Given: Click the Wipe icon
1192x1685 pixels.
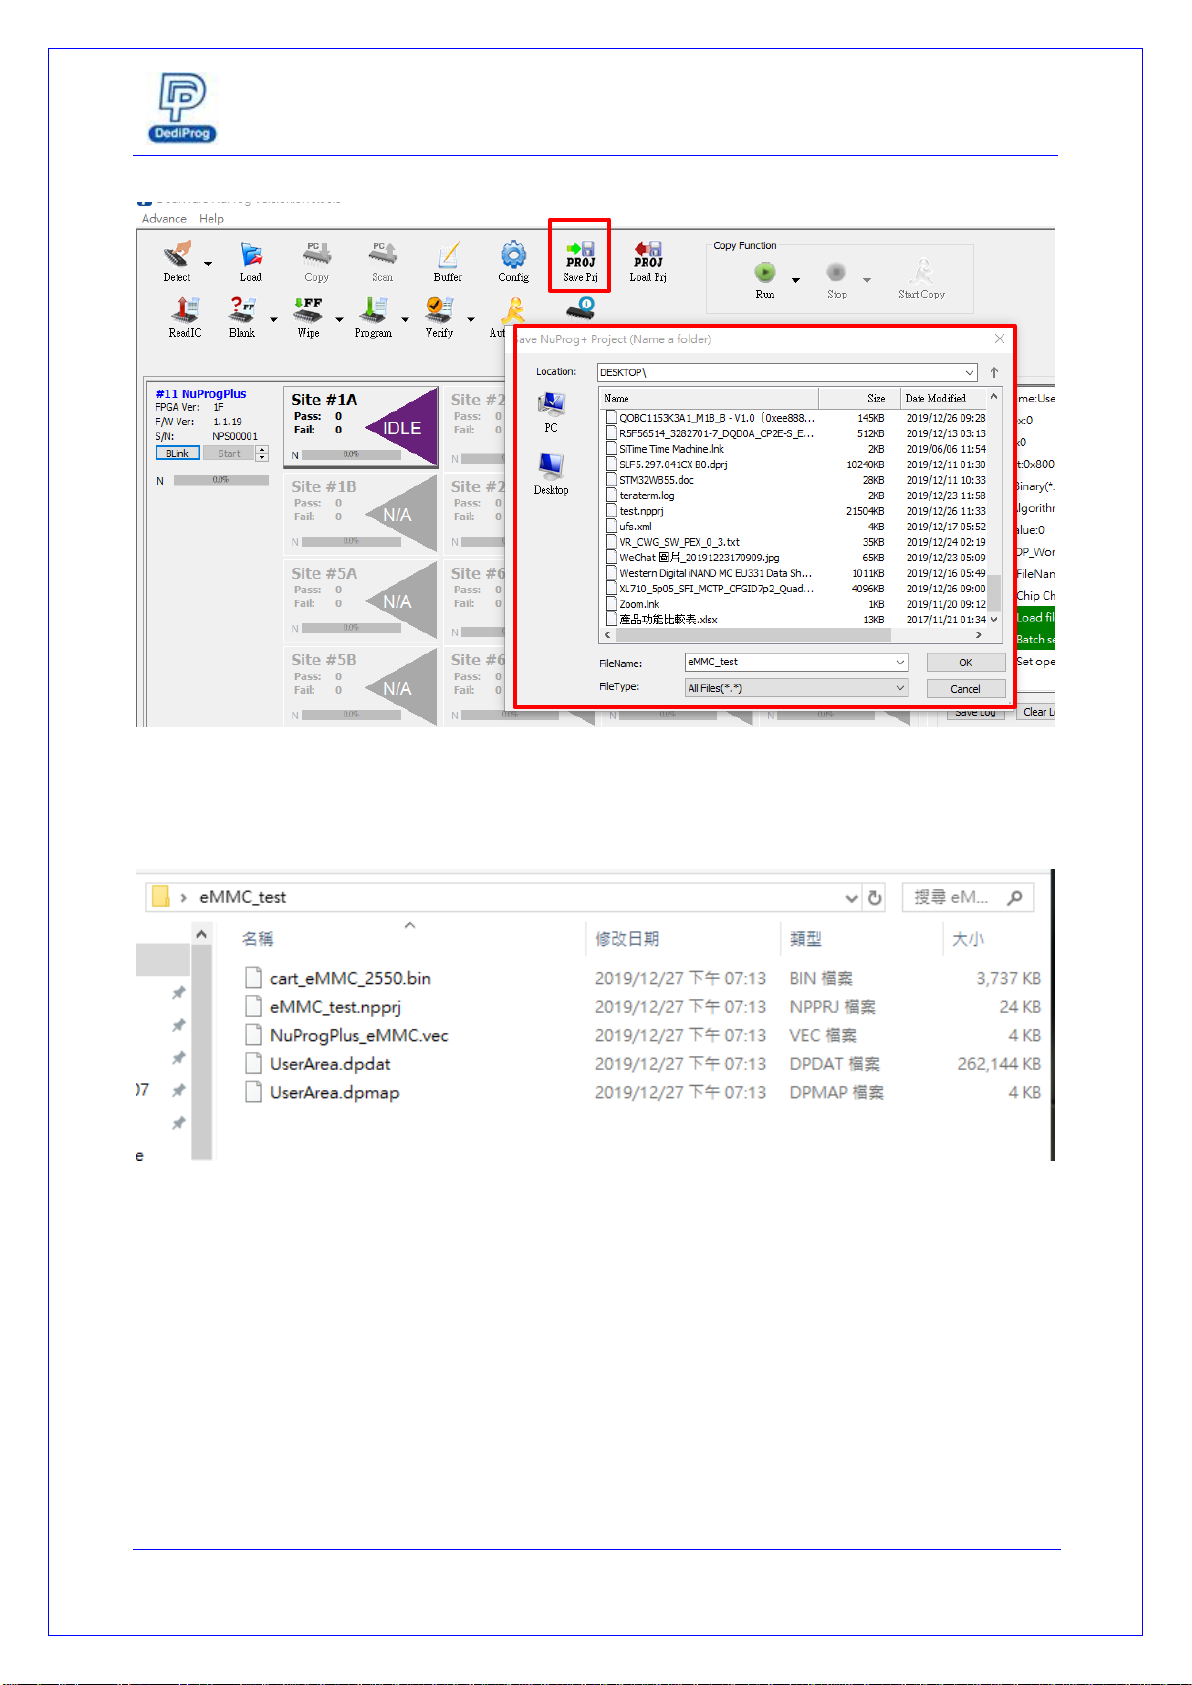Looking at the screenshot, I should point(308,310).
